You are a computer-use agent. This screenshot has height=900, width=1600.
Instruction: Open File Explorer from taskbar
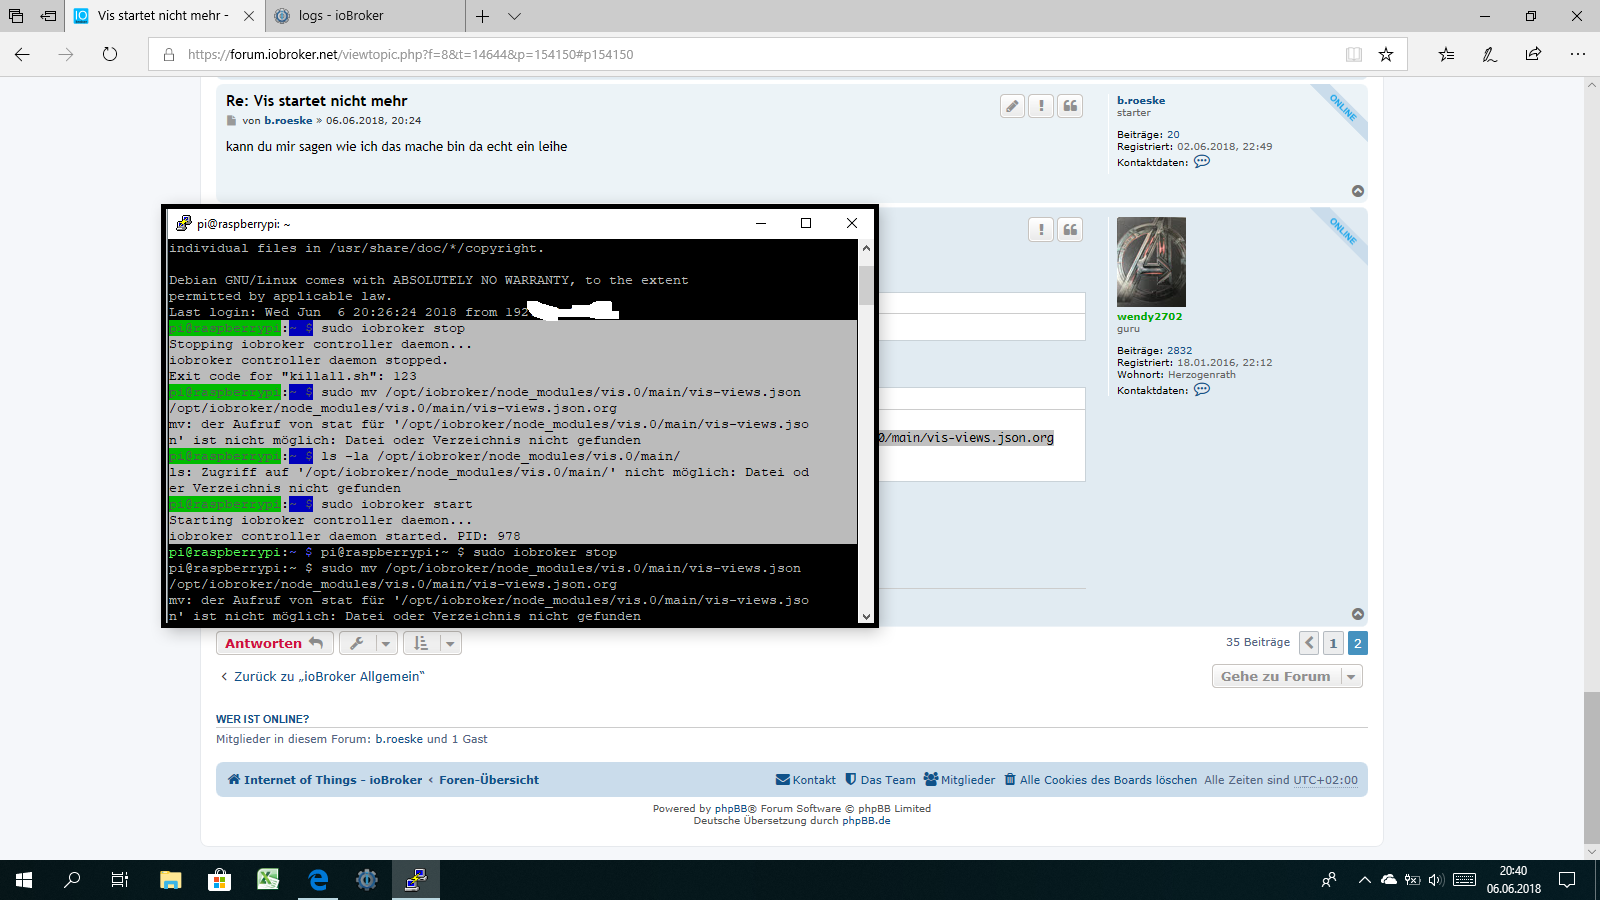[x=171, y=880]
